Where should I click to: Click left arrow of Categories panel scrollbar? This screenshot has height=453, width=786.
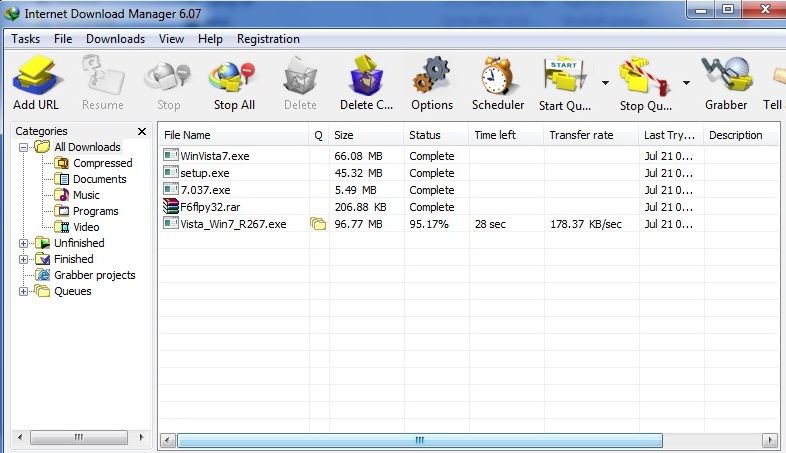pos(20,437)
